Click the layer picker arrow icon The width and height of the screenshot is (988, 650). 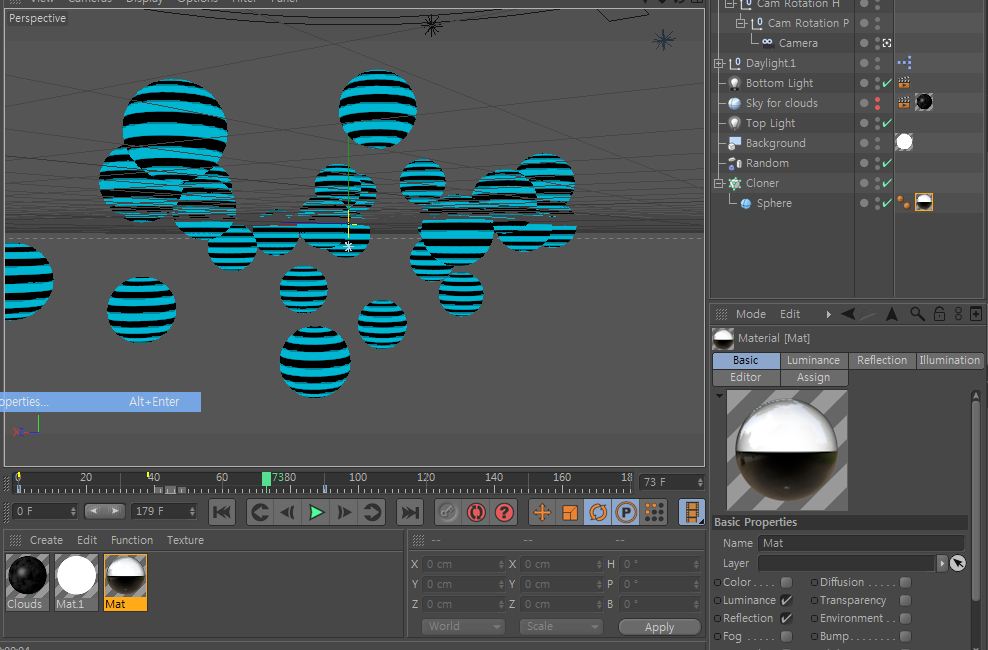tap(958, 563)
